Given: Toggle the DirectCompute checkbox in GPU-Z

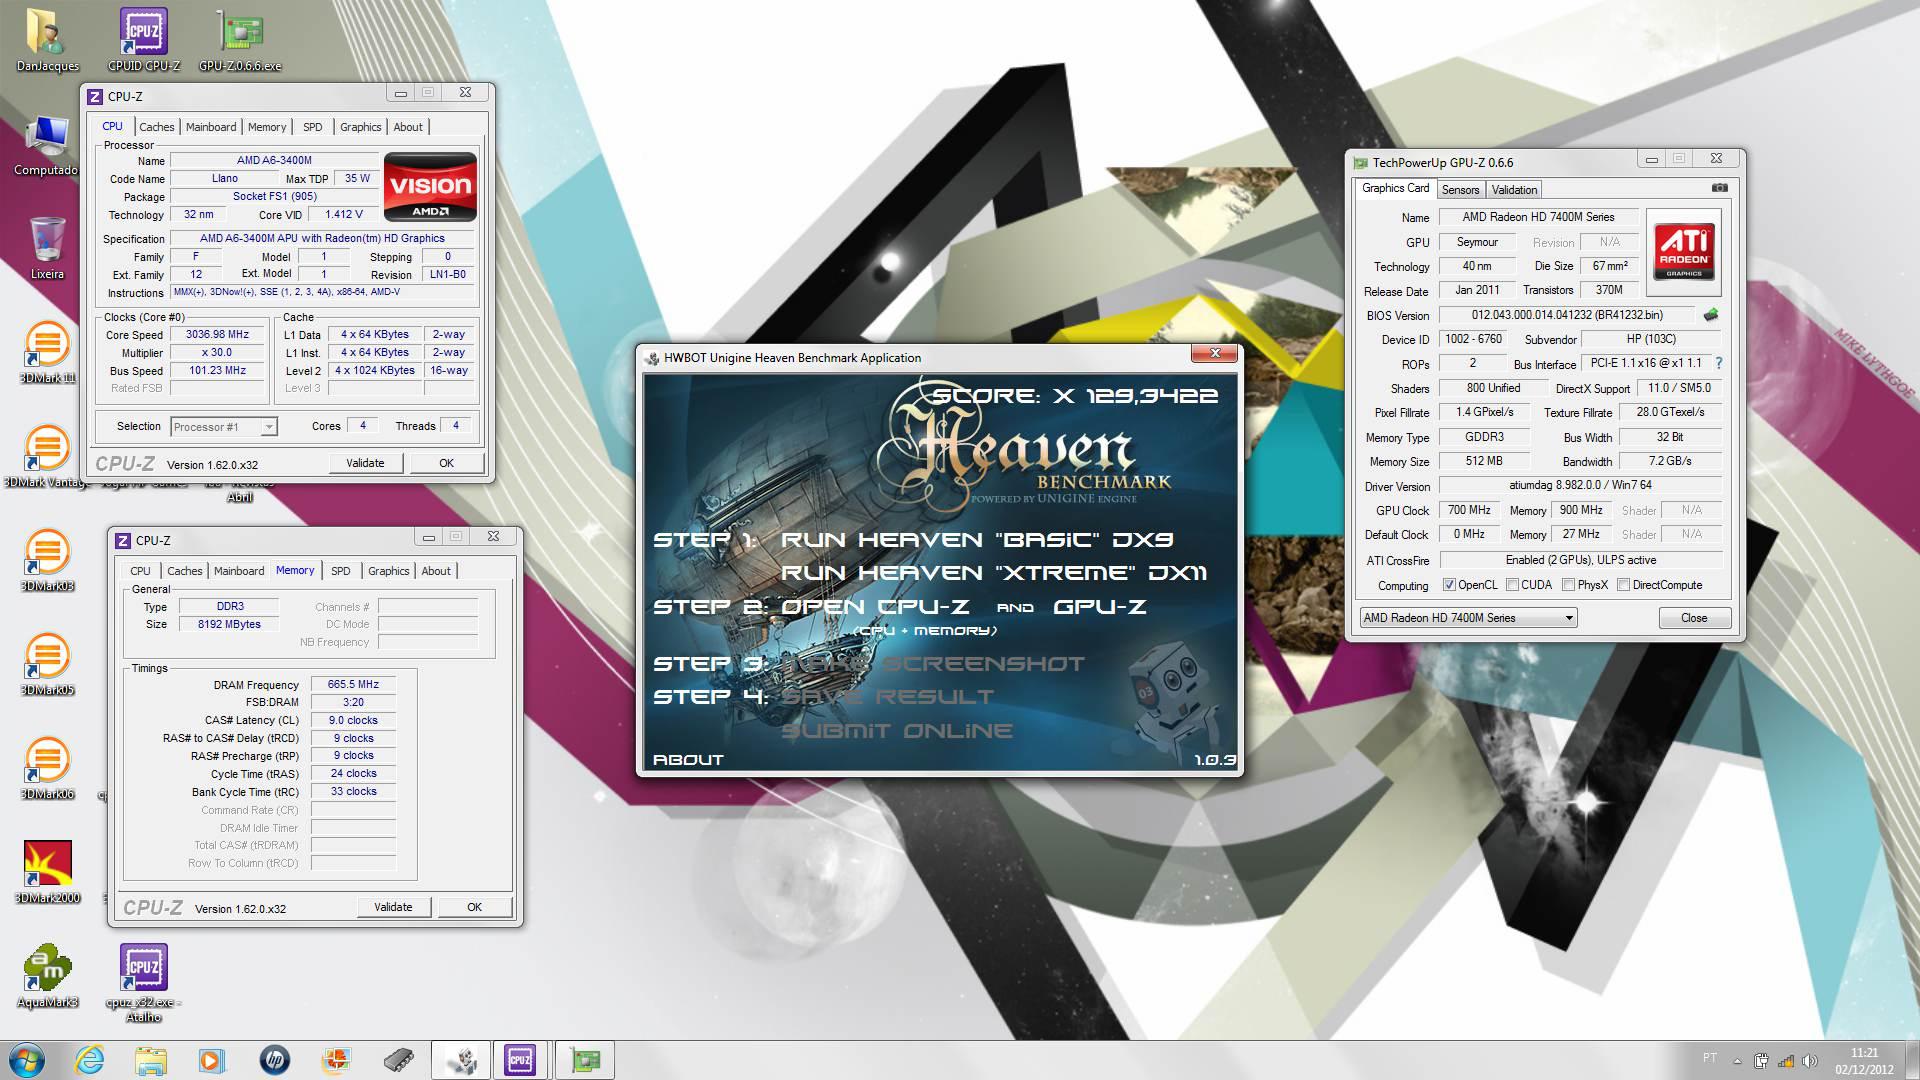Looking at the screenshot, I should pos(1623,585).
